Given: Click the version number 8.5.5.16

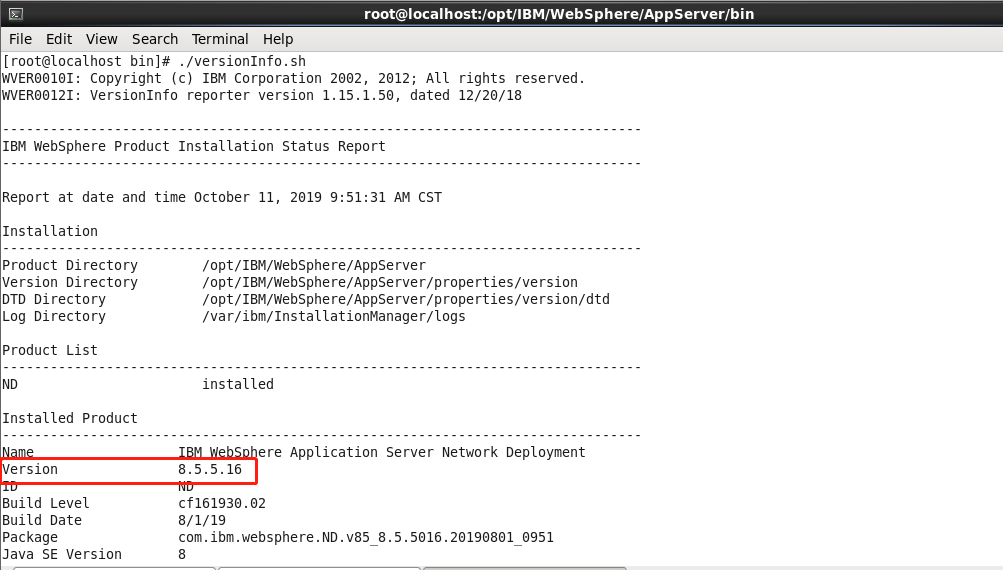Looking at the screenshot, I should tap(210, 469).
